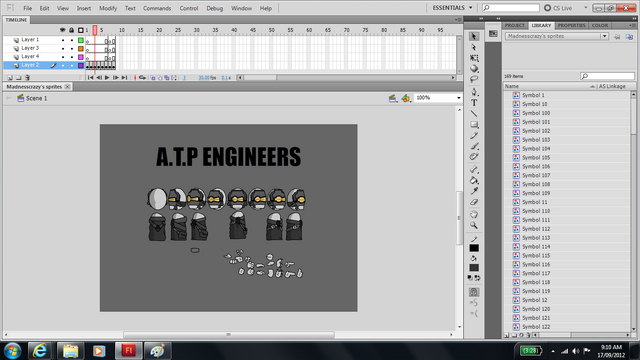Toggle Name column sort arrow
Screen dimensions: 640x360
592,87
